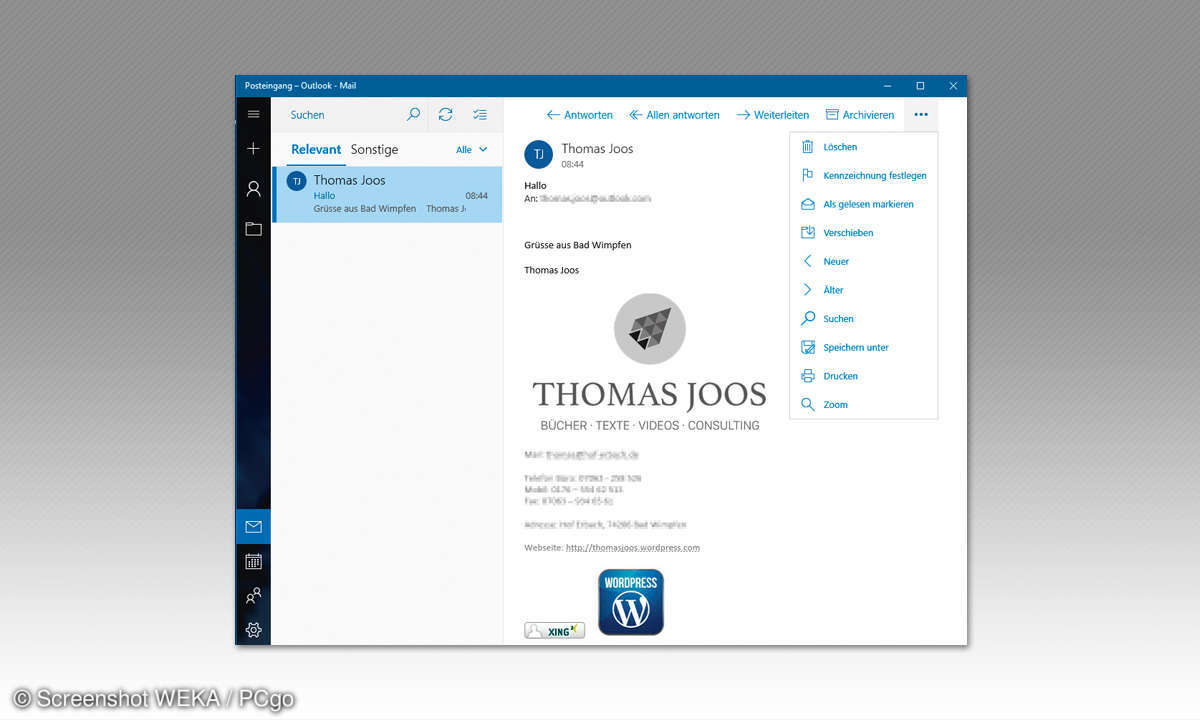Click the Archivieren button
Viewport: 1200px width, 720px height.
pos(860,115)
